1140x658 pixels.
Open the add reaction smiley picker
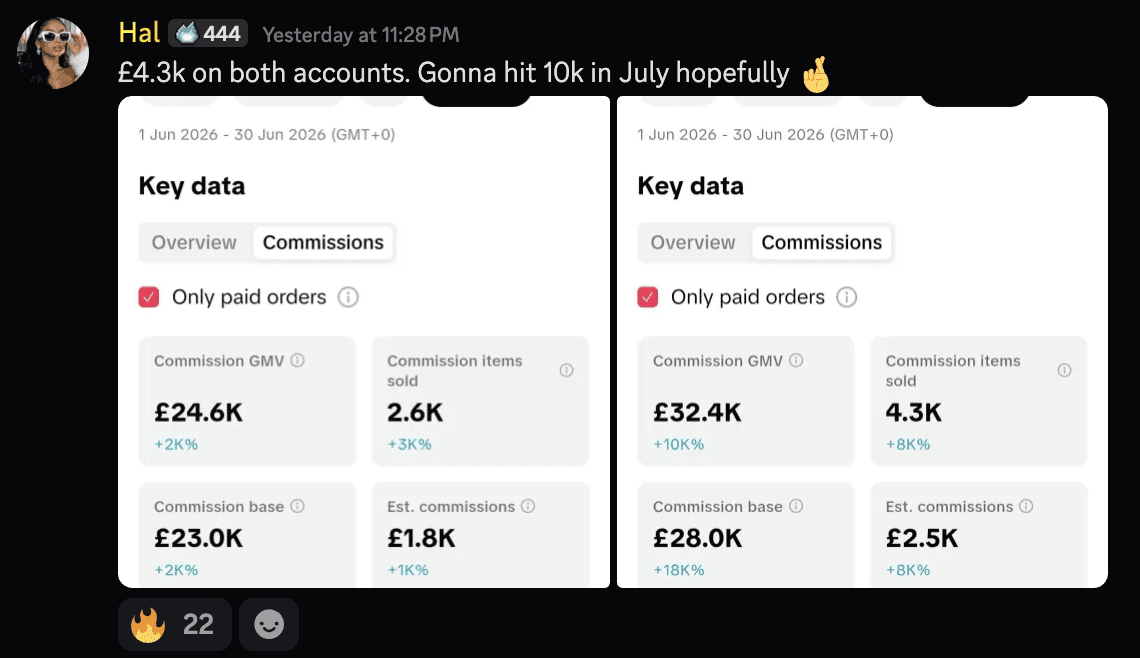269,624
